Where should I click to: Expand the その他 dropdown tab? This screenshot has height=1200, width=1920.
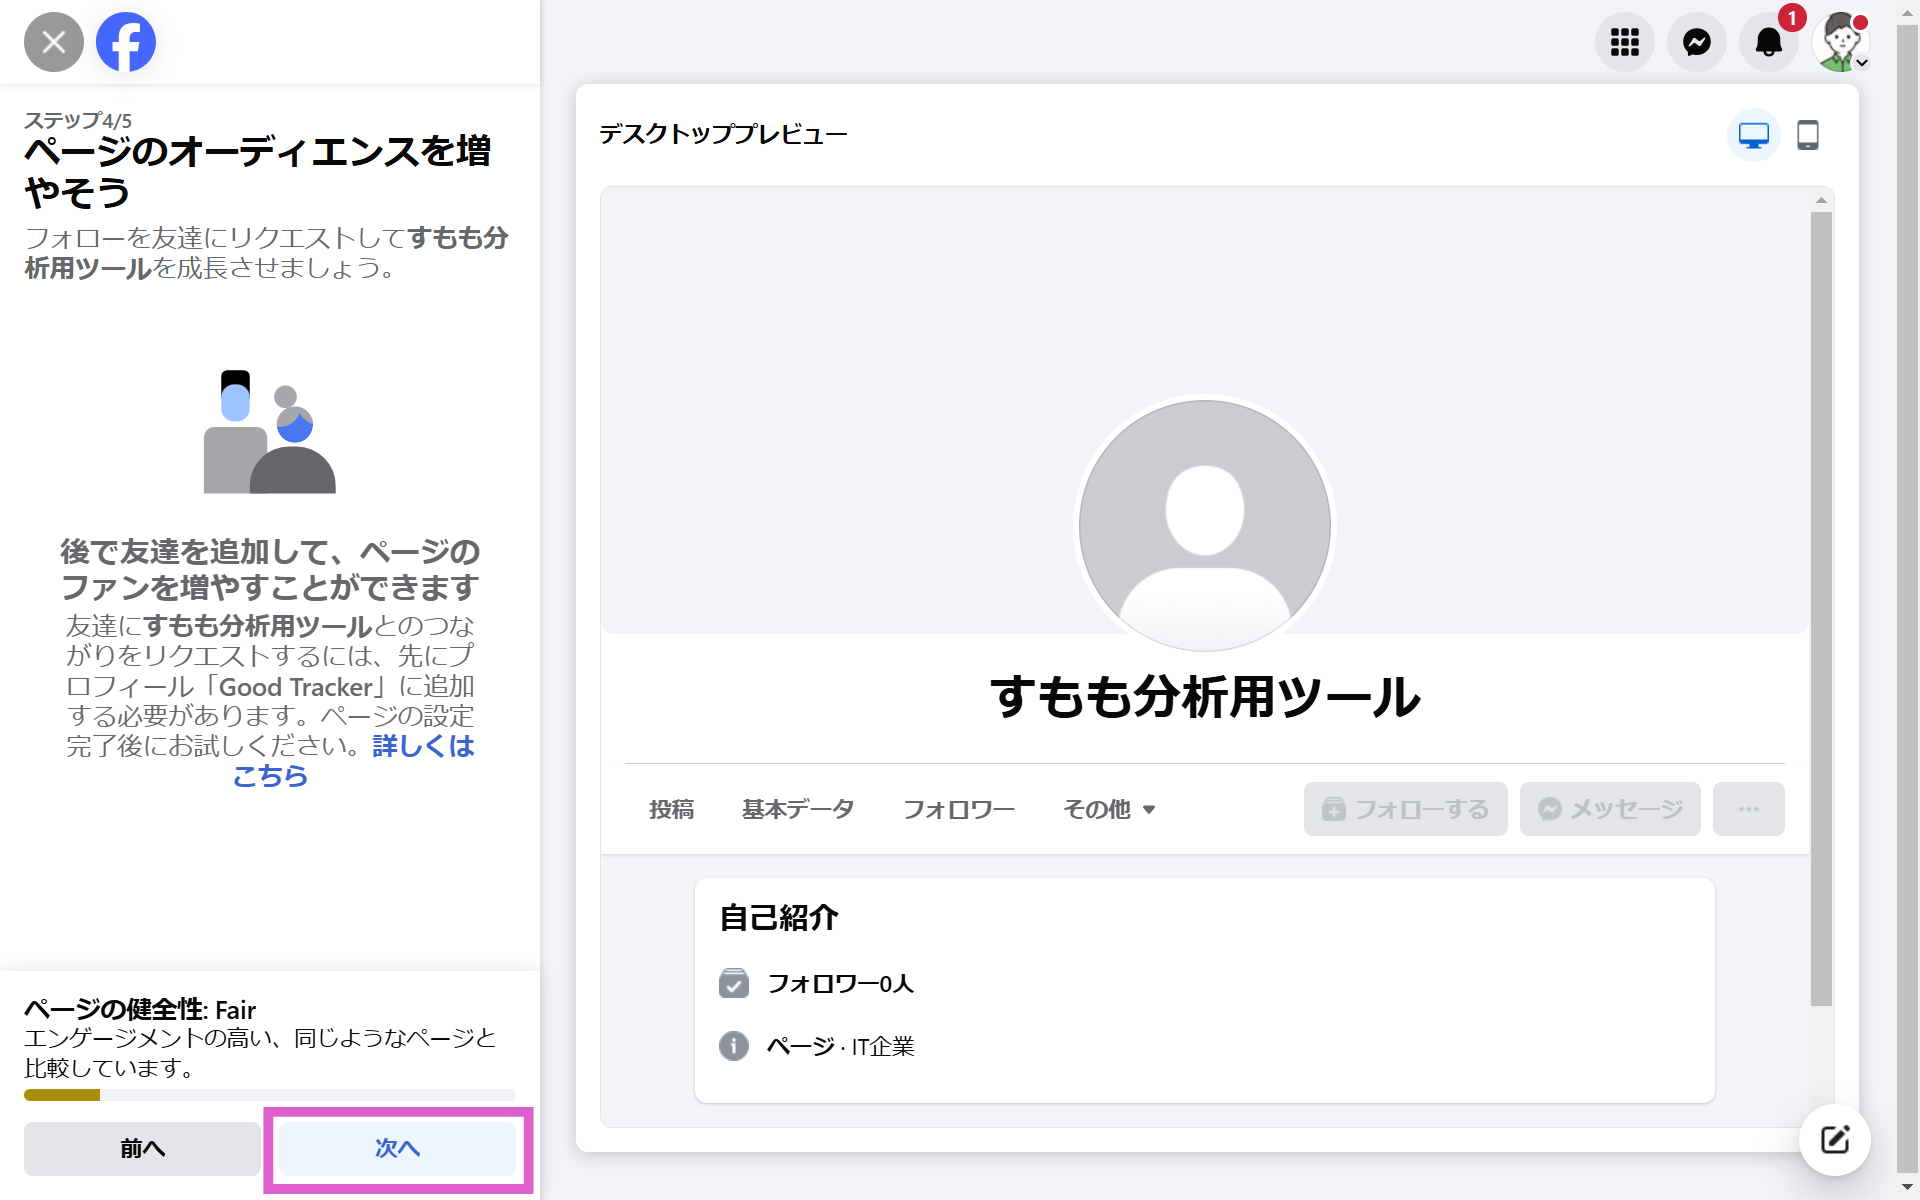coord(1109,809)
